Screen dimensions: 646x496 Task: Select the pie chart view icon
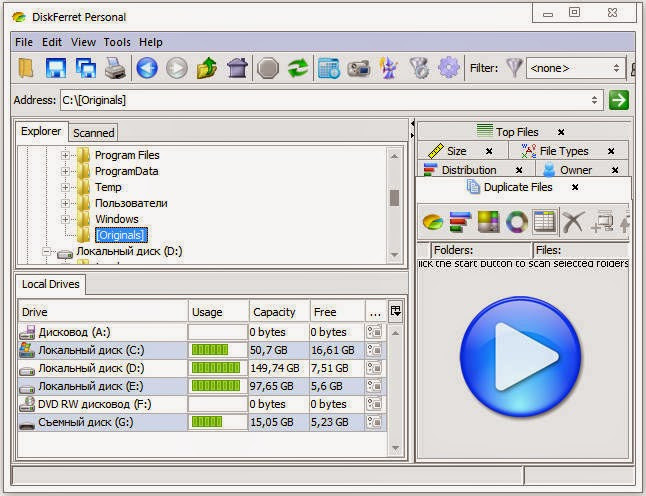pos(433,222)
